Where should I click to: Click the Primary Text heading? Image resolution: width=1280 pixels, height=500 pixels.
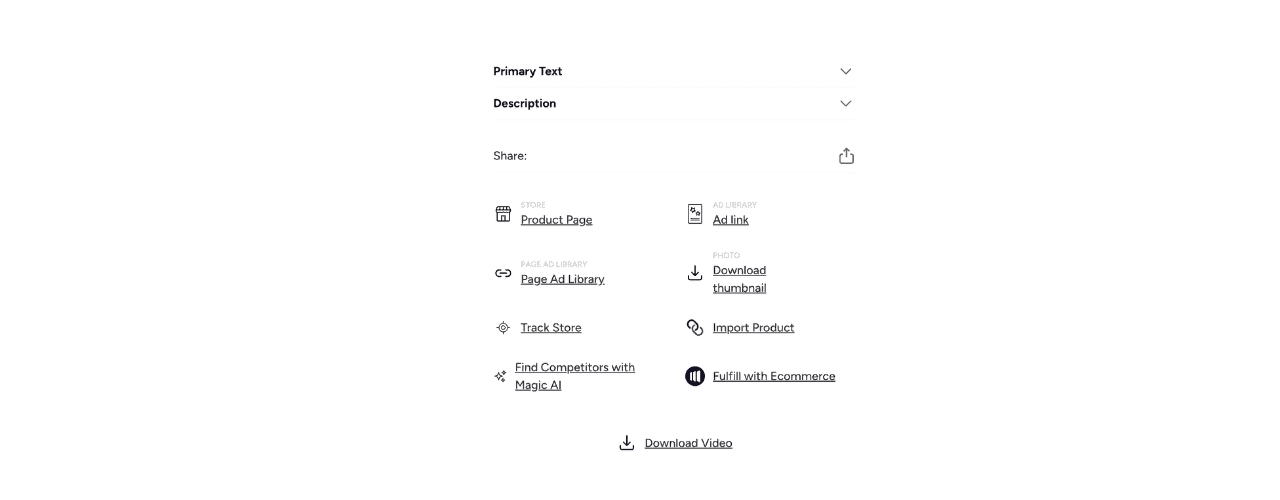click(x=527, y=71)
